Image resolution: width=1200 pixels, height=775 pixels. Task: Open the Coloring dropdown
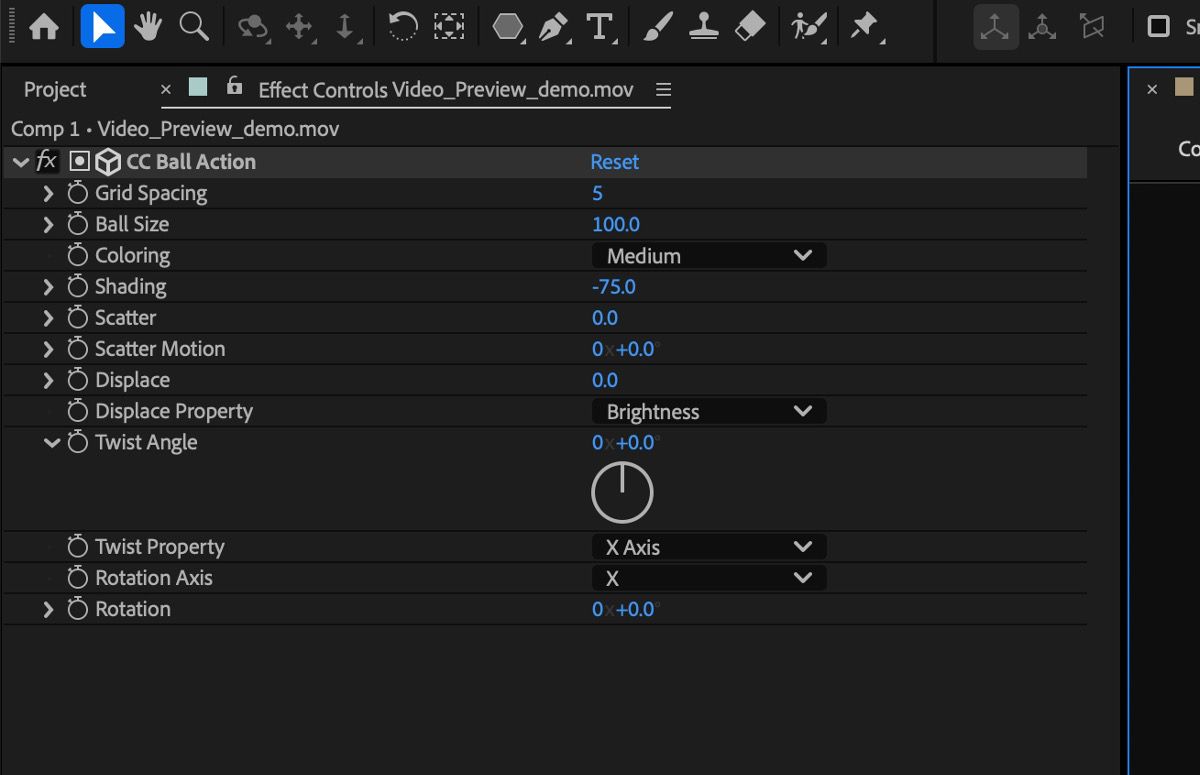click(708, 255)
